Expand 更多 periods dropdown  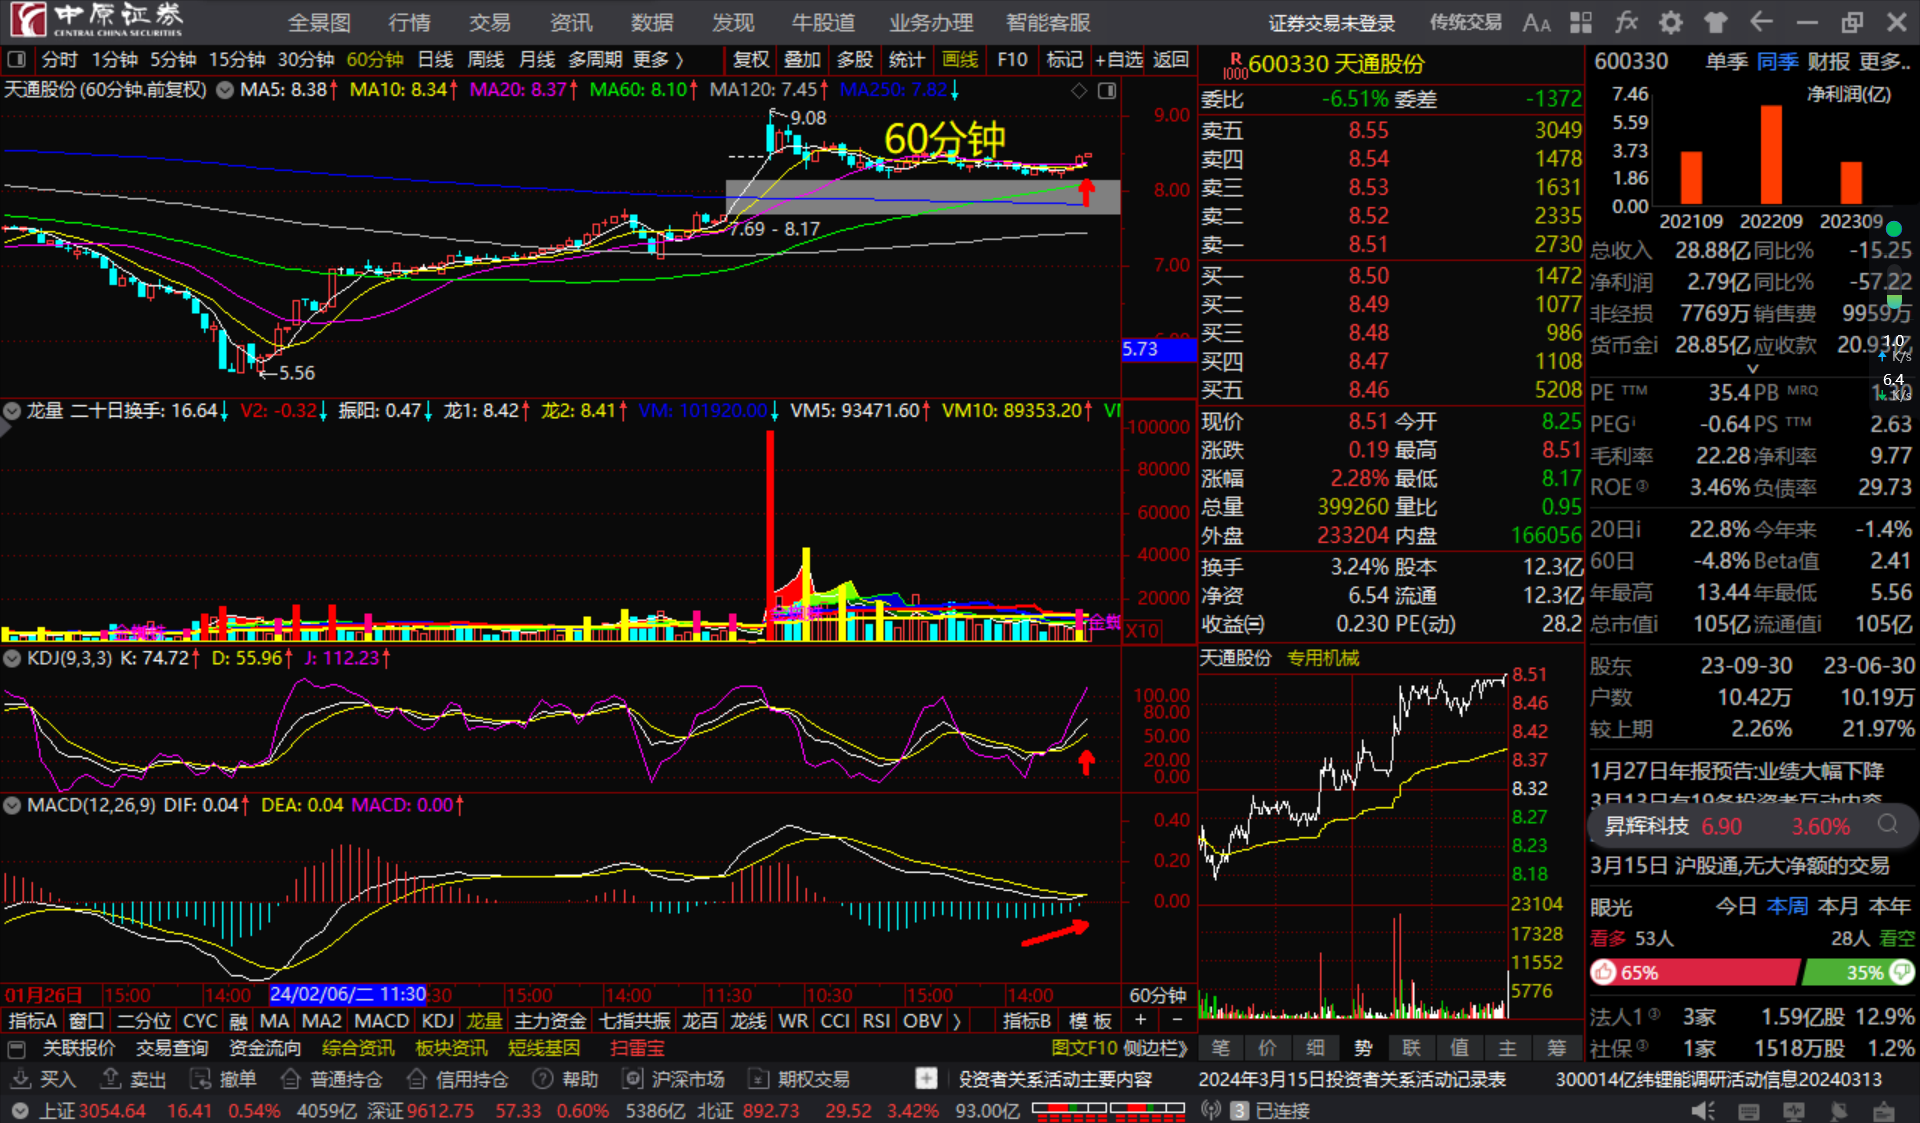658,60
